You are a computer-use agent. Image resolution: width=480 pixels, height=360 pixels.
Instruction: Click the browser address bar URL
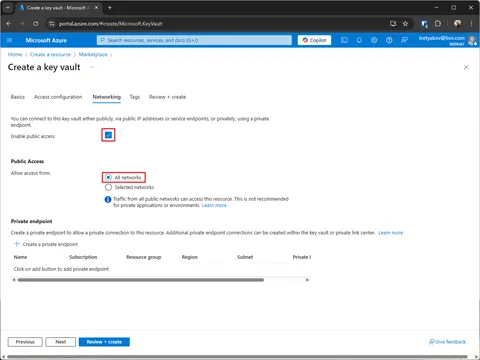(111, 24)
